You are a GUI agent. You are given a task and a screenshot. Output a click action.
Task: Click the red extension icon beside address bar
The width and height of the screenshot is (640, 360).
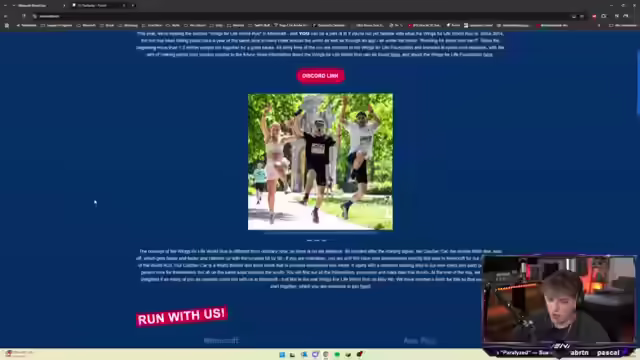click(x=594, y=16)
